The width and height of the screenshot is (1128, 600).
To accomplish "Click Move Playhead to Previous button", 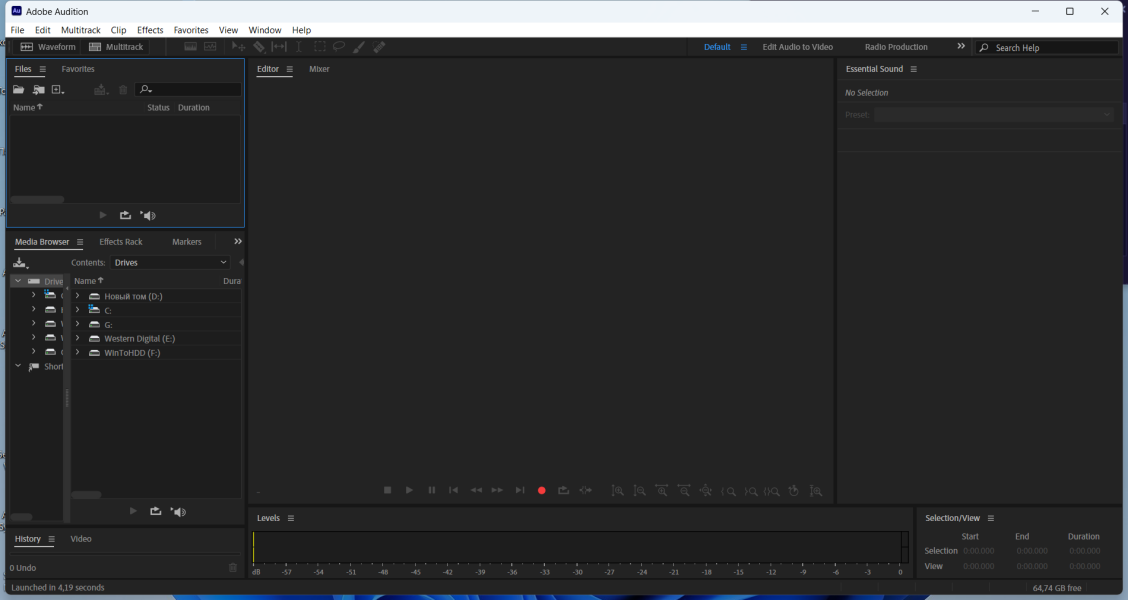I will 453,490.
